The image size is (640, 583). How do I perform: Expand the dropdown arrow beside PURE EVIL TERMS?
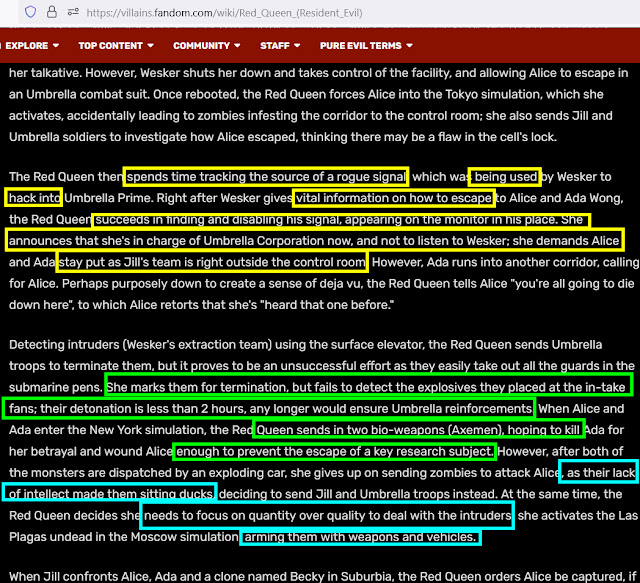click(409, 45)
